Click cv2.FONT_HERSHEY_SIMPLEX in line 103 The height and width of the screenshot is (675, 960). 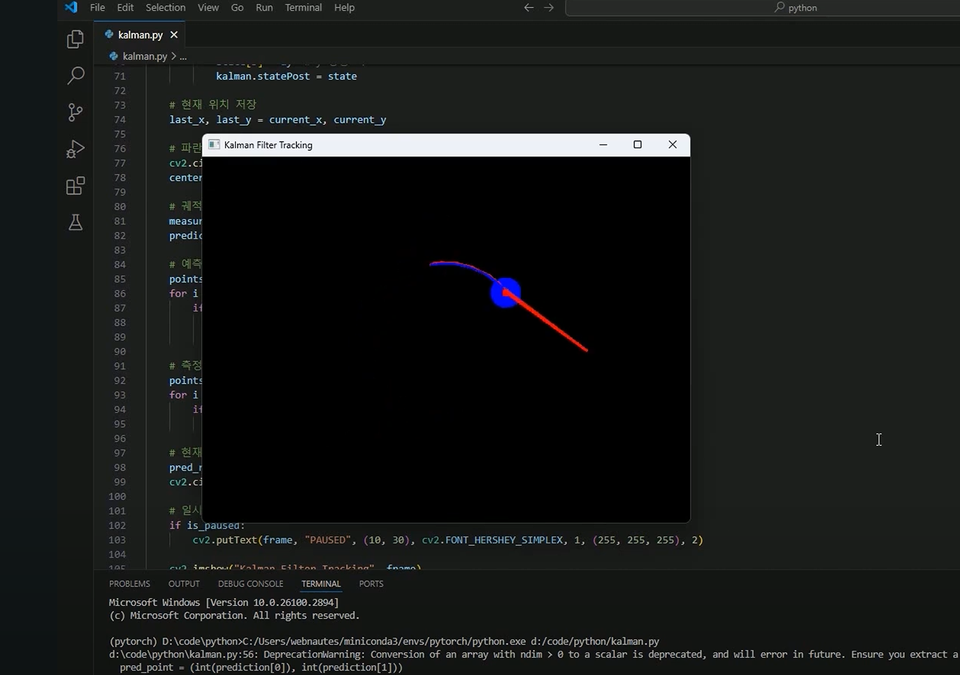click(492, 540)
